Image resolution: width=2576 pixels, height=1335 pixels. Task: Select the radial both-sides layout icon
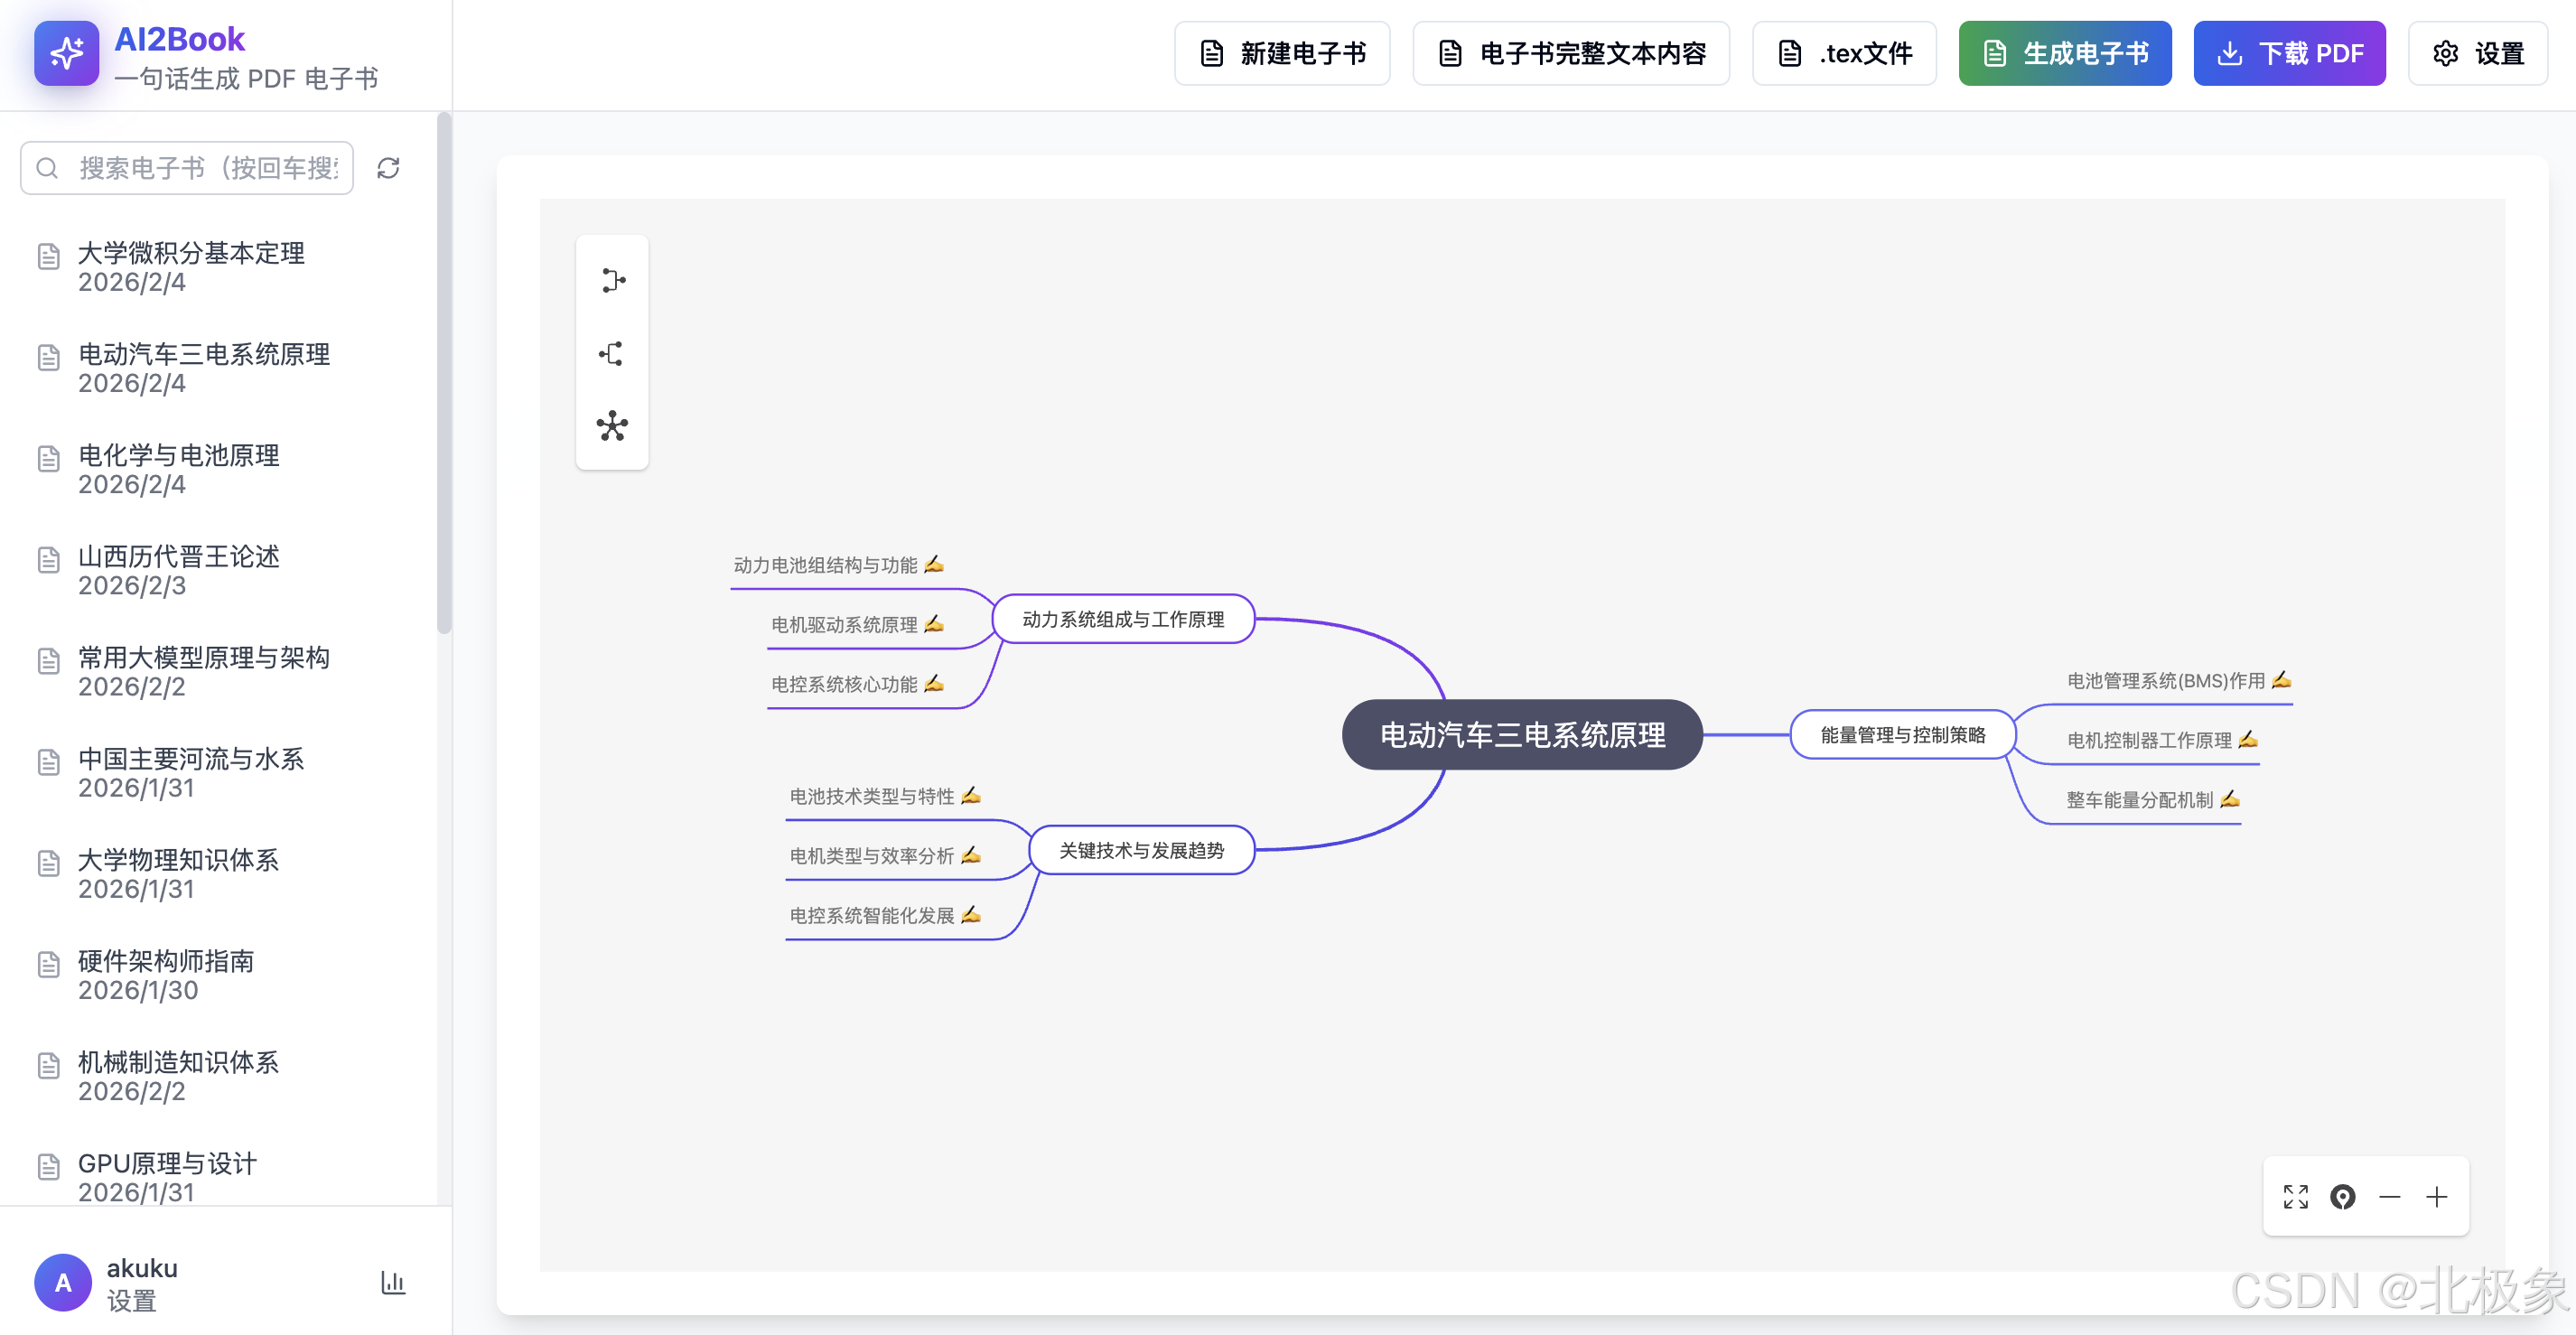click(x=612, y=426)
